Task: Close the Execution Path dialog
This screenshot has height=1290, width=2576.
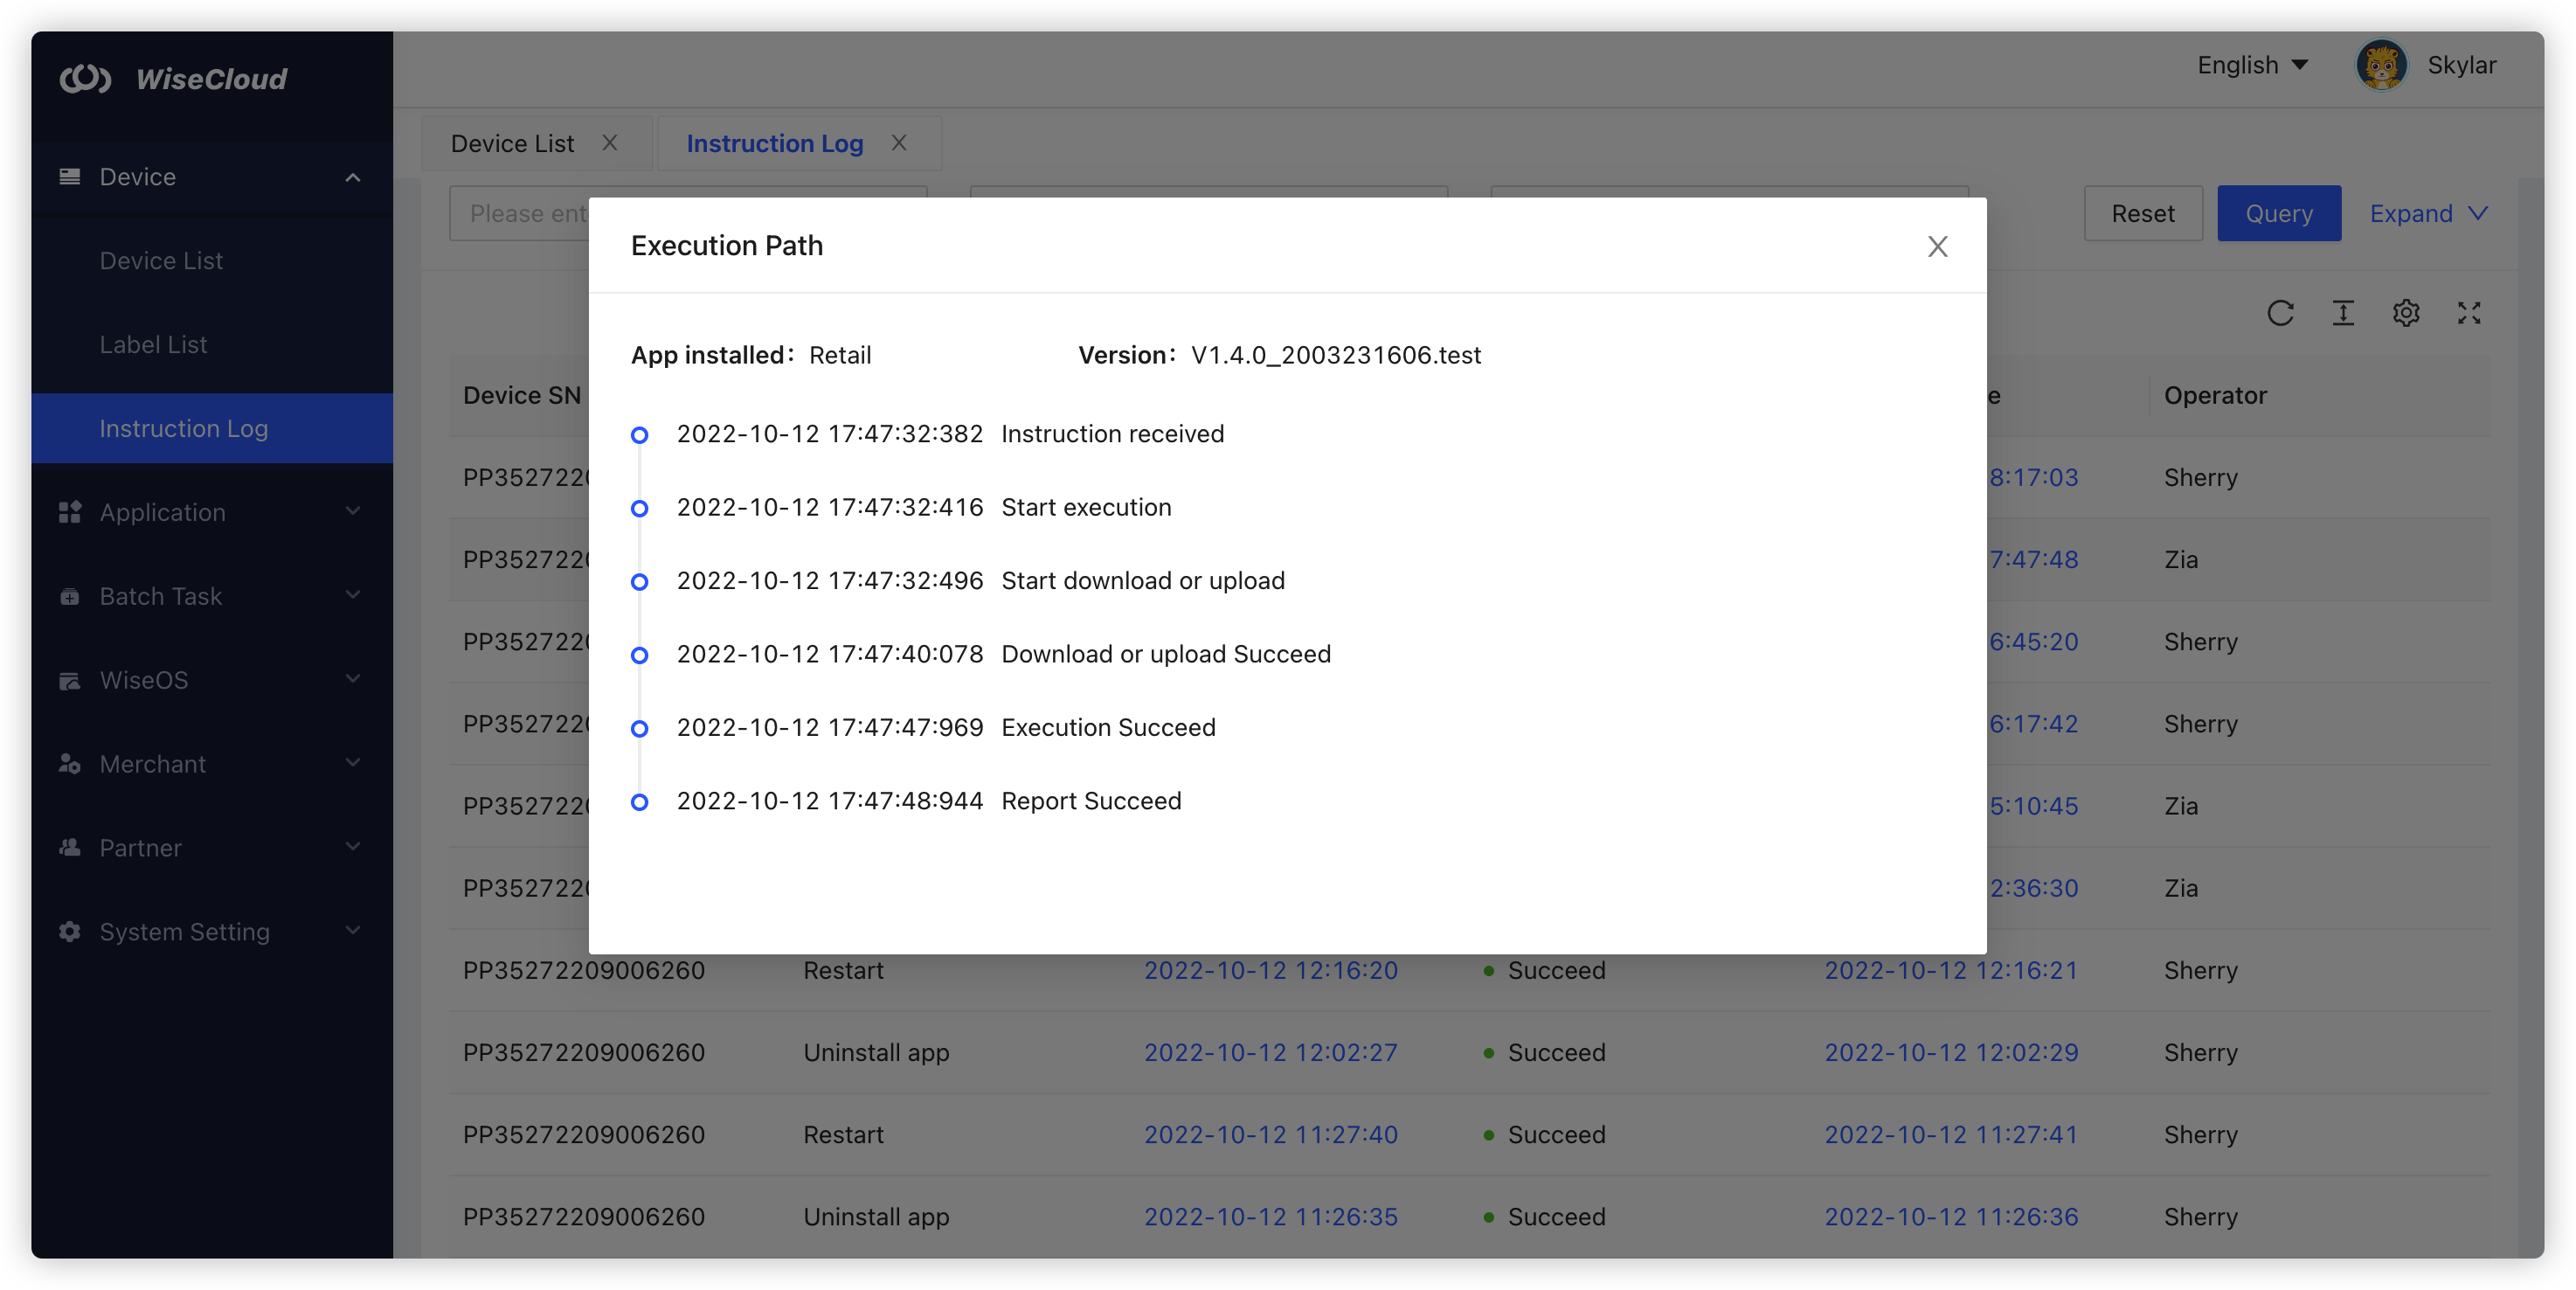Action: pyautogui.click(x=1937, y=246)
